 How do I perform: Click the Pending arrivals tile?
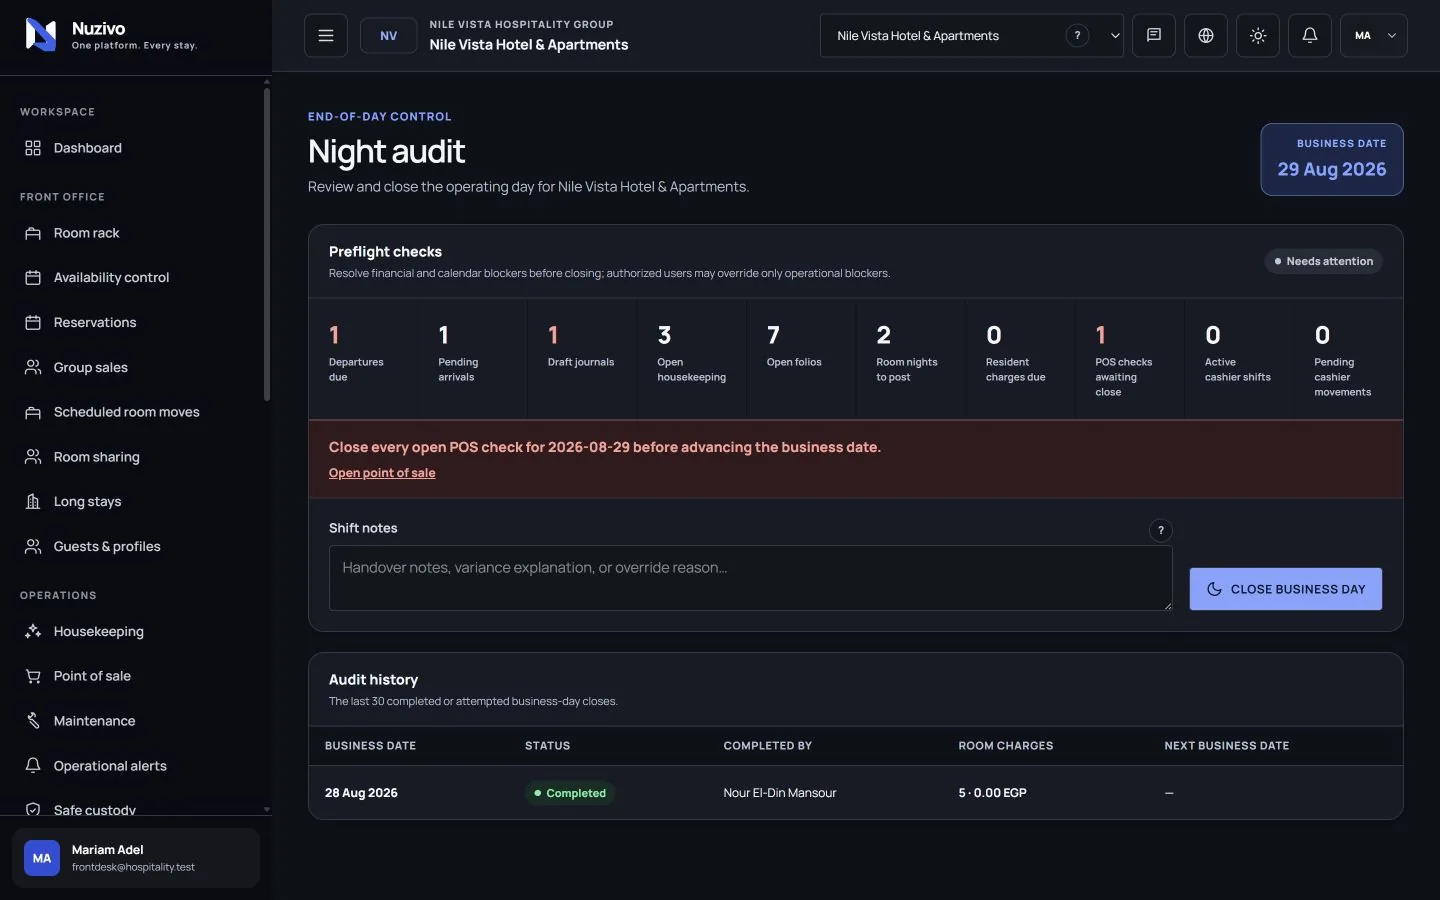472,359
